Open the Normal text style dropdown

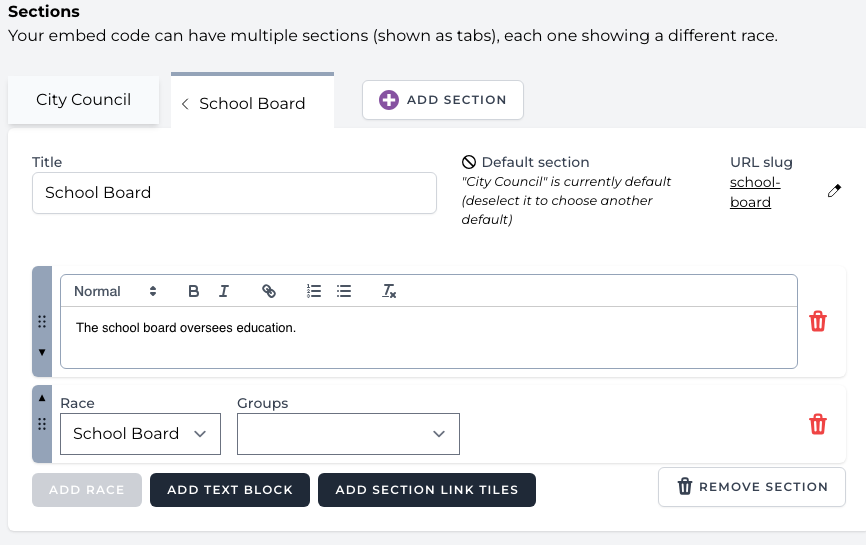coord(115,291)
